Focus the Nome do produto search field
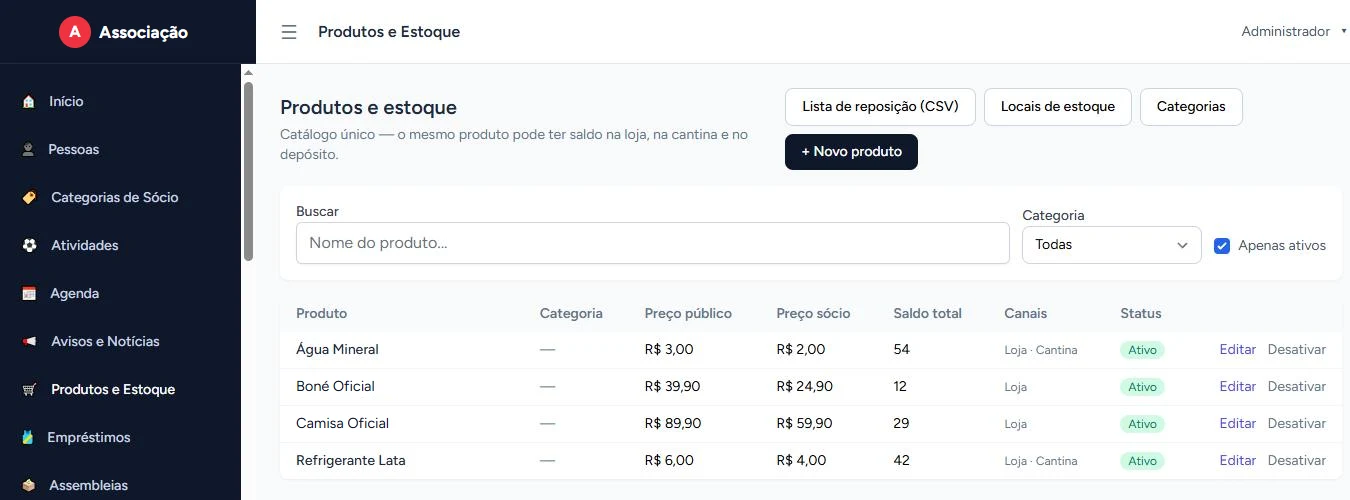This screenshot has width=1350, height=500. [x=652, y=243]
